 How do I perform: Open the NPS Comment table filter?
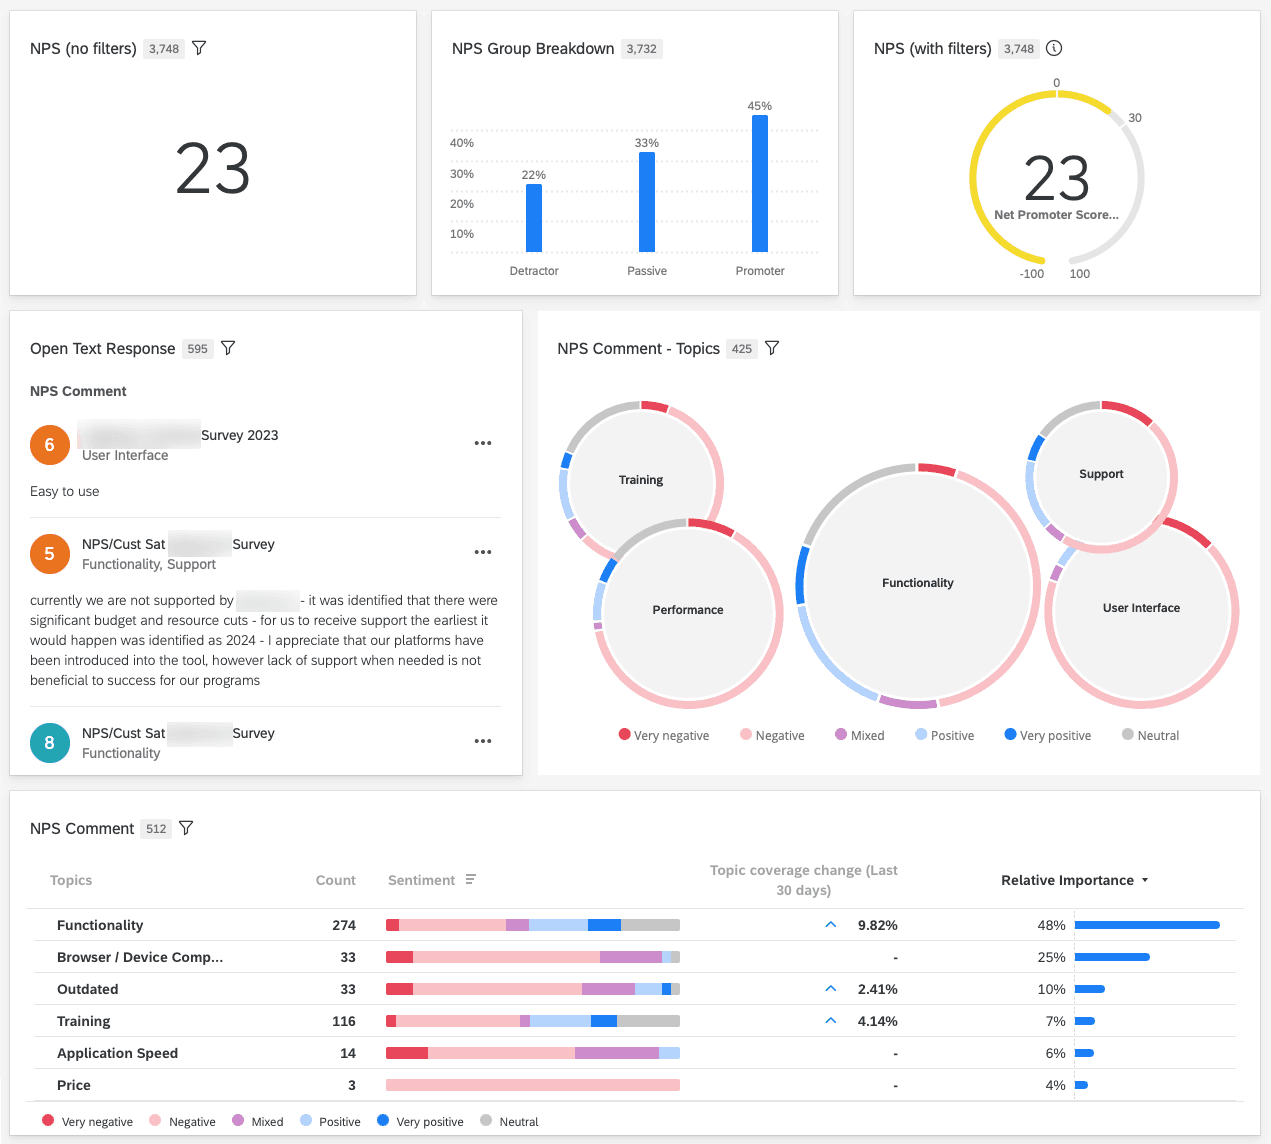coord(186,827)
